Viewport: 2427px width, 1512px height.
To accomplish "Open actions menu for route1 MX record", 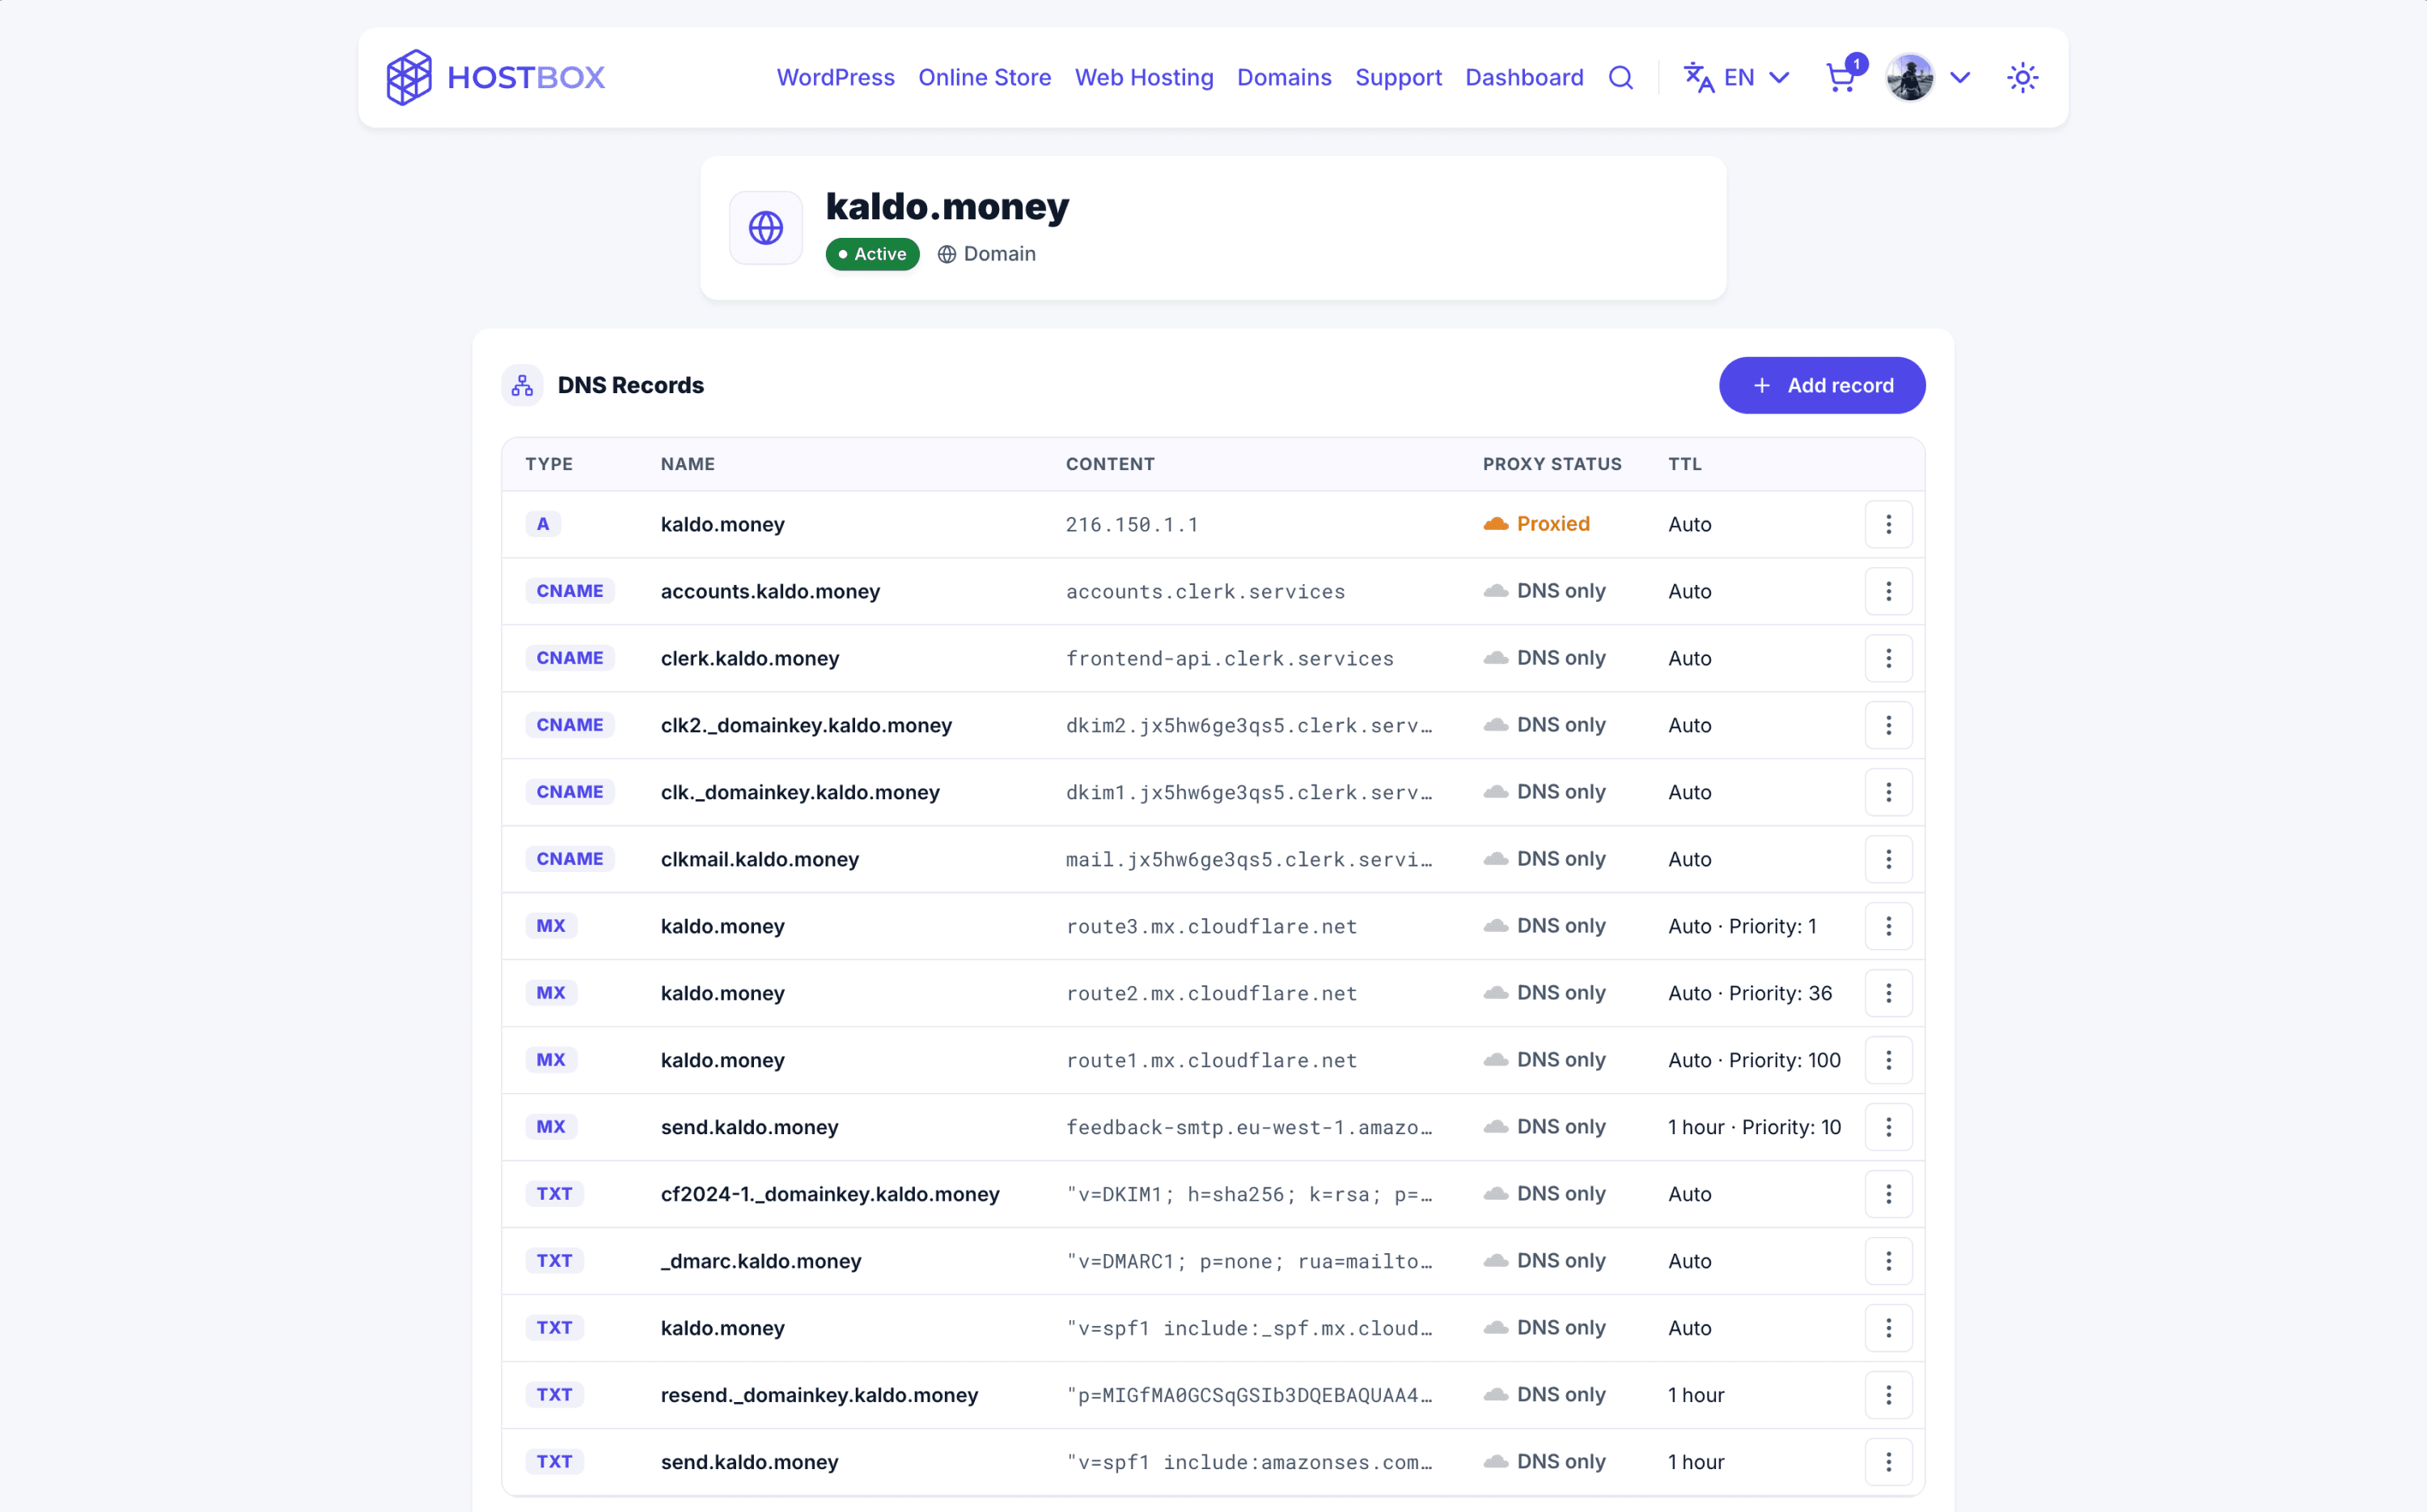I will pos(1888,1060).
